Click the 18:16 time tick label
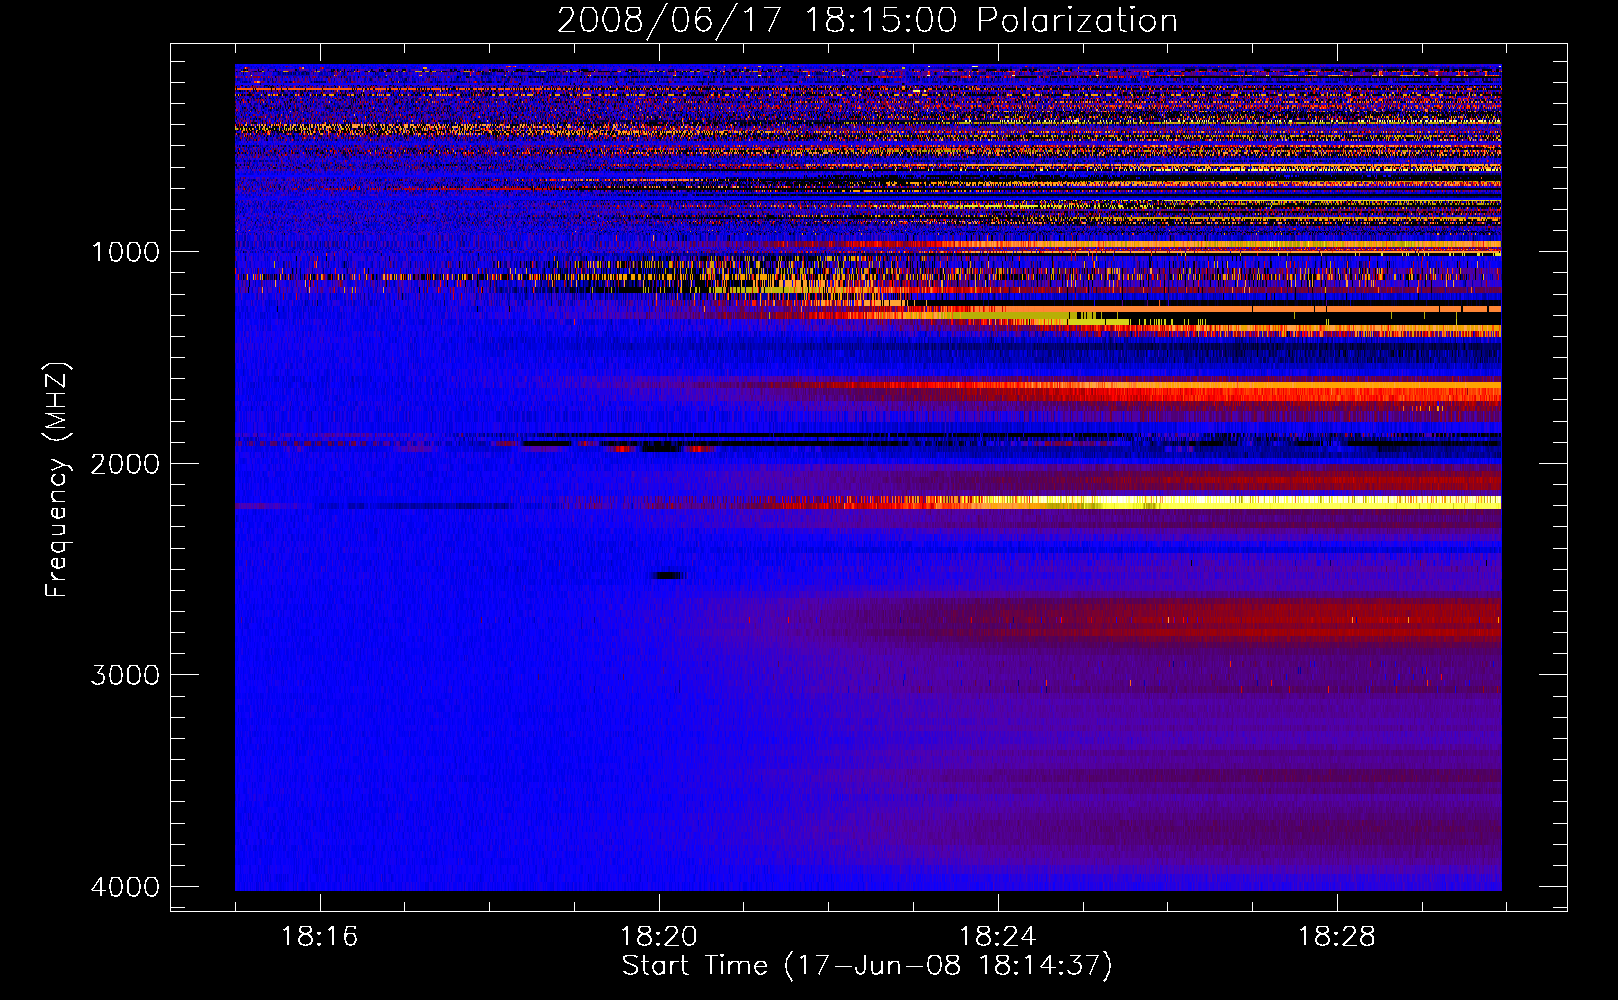The height and width of the screenshot is (1000, 1618). coord(319,937)
